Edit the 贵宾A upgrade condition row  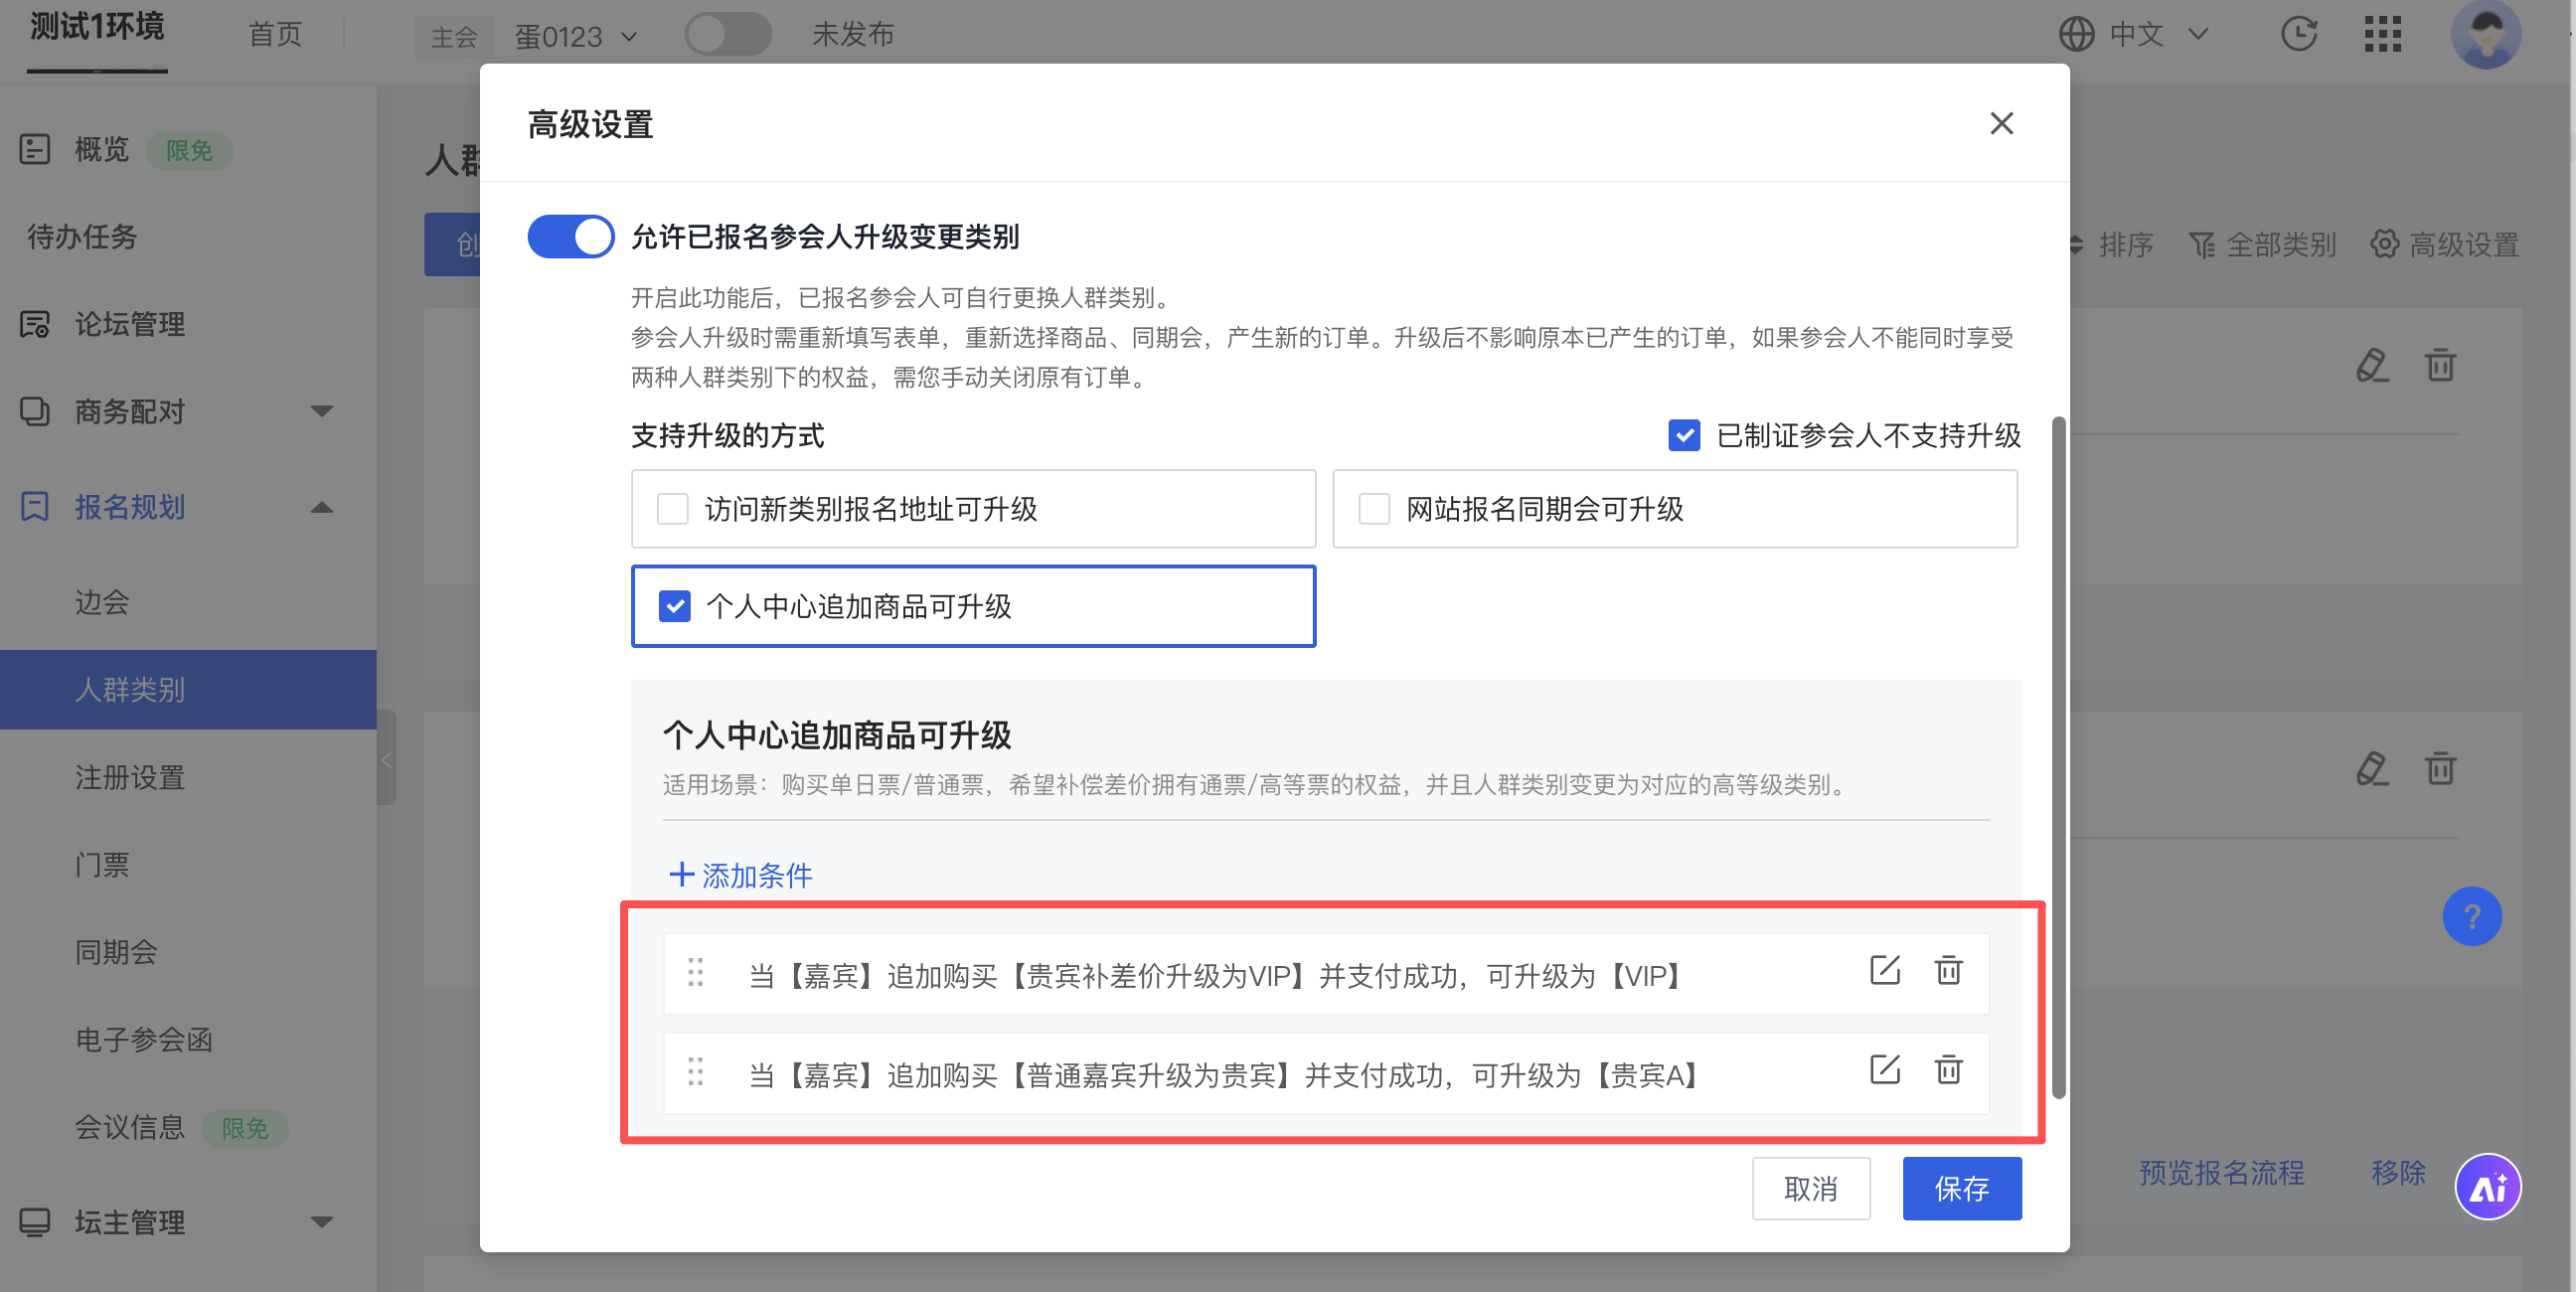pos(1884,1069)
